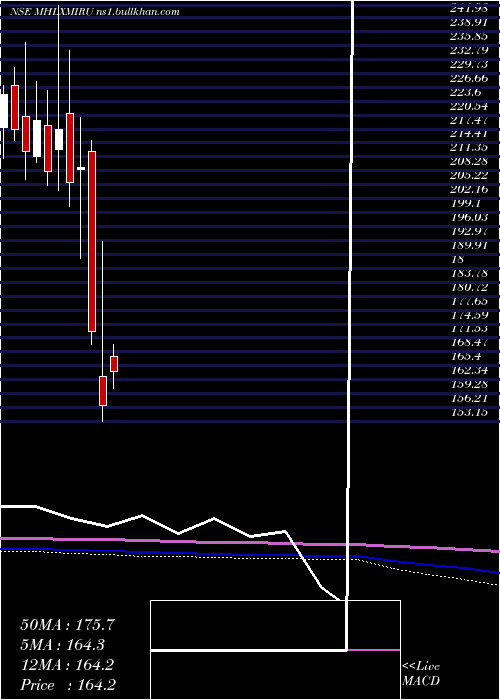Click the 183.78 price axis label

[x=472, y=272]
